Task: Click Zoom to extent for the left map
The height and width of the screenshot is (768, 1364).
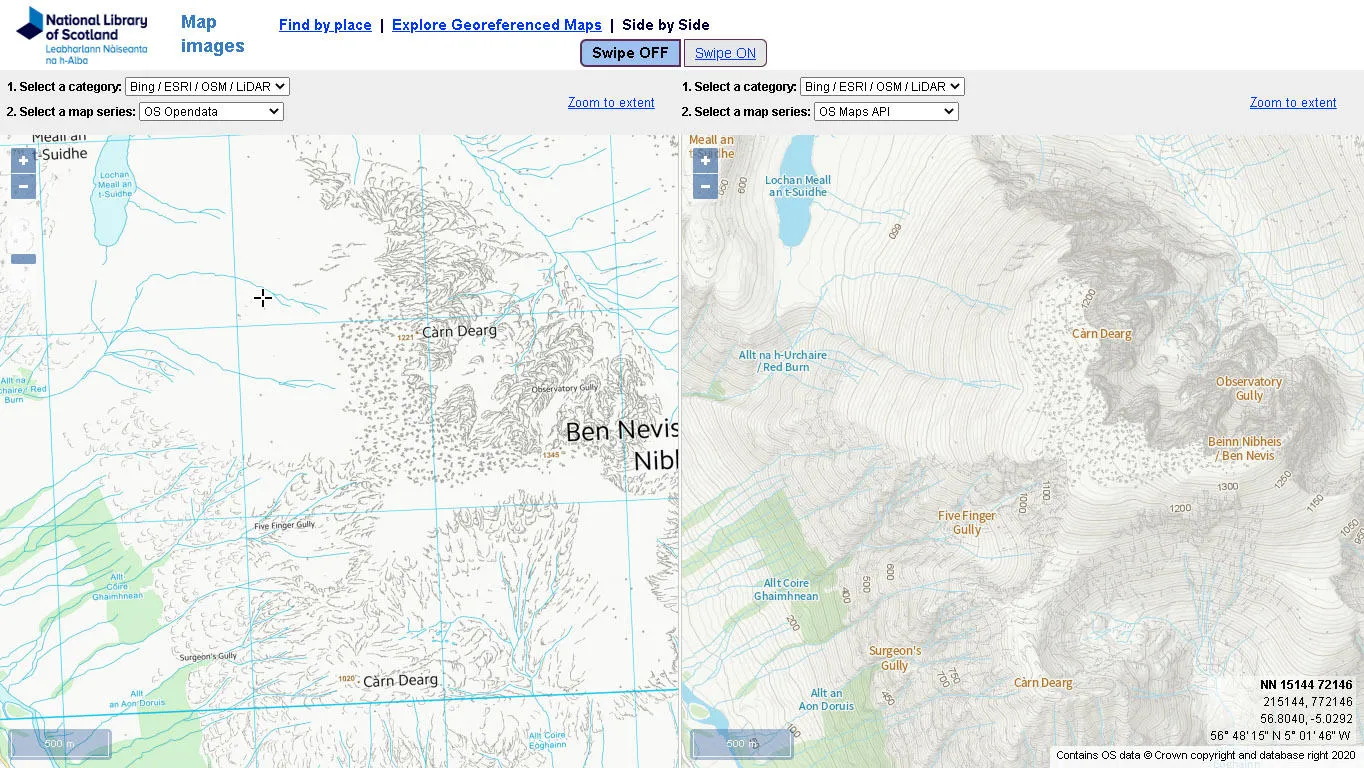Action: coord(611,103)
